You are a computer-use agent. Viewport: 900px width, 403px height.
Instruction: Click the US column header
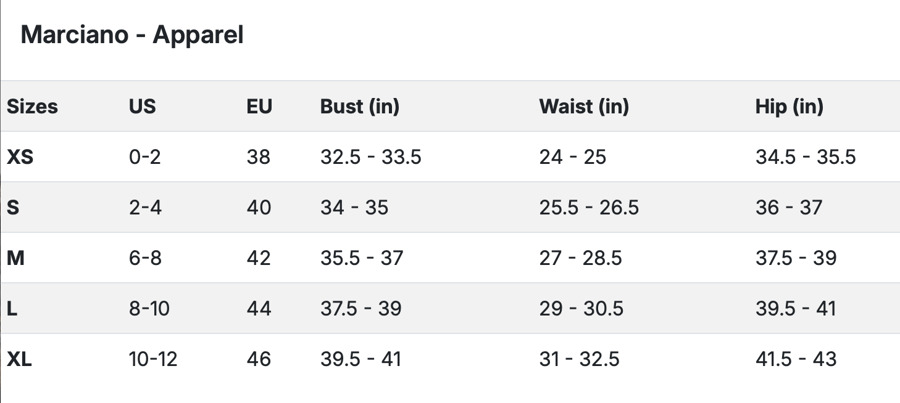142,106
